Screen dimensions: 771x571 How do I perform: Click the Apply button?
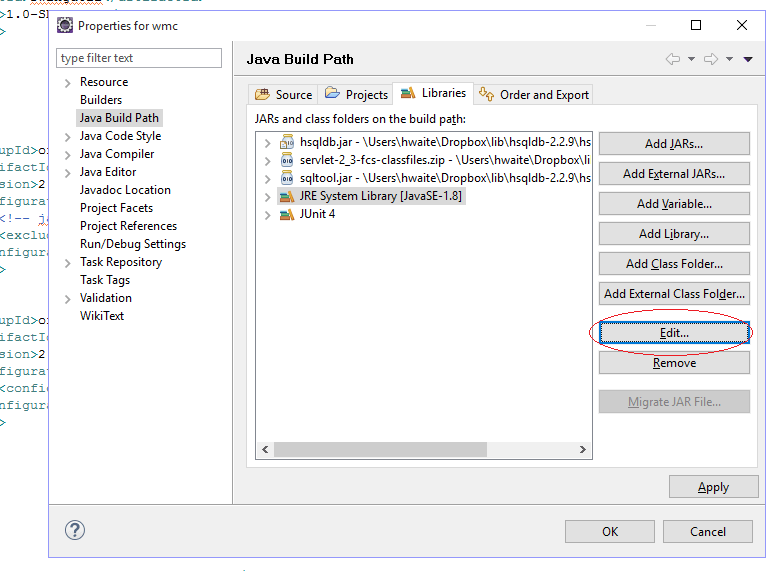(x=713, y=487)
